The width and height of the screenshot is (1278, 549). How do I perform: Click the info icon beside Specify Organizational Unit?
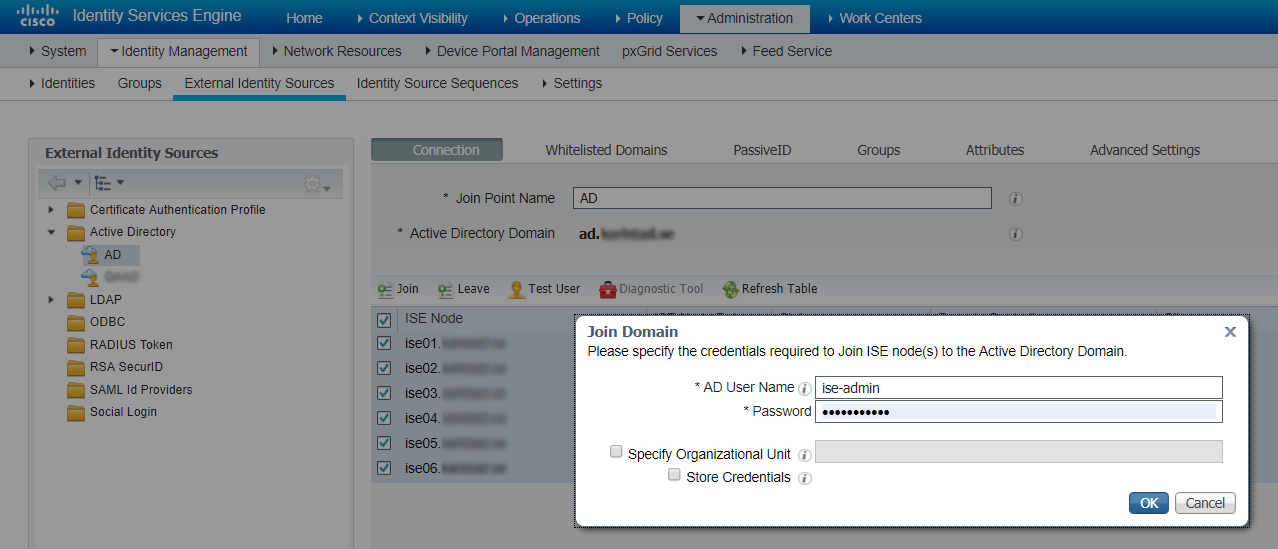pos(805,455)
